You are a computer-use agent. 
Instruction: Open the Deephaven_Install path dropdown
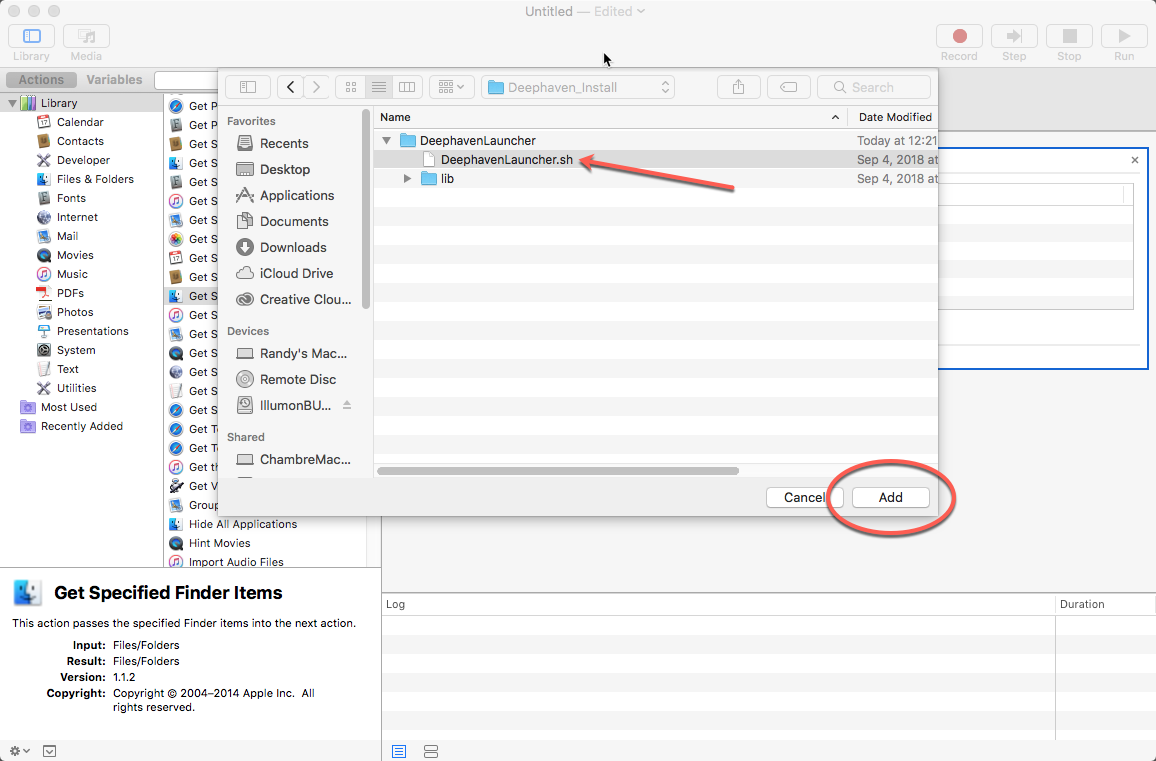[x=578, y=87]
